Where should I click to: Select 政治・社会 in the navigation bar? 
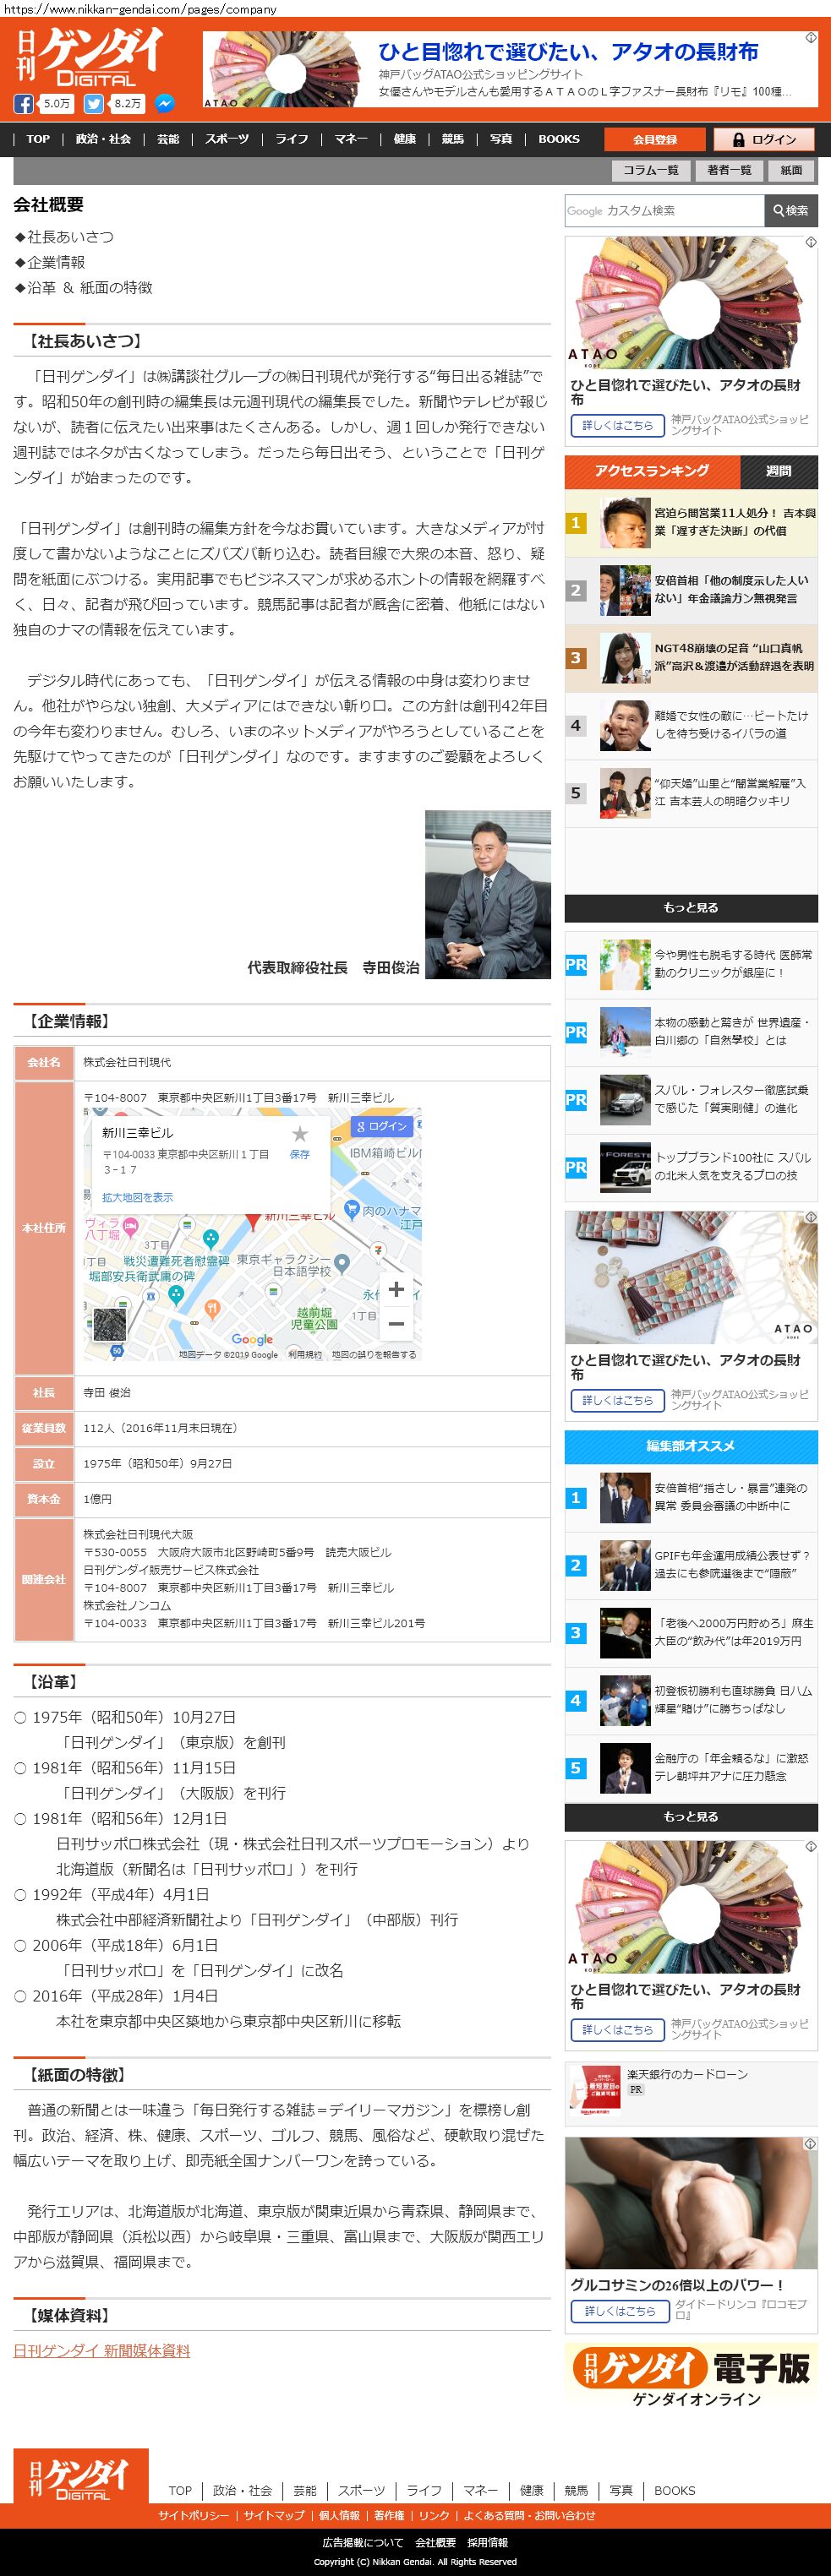click(103, 139)
